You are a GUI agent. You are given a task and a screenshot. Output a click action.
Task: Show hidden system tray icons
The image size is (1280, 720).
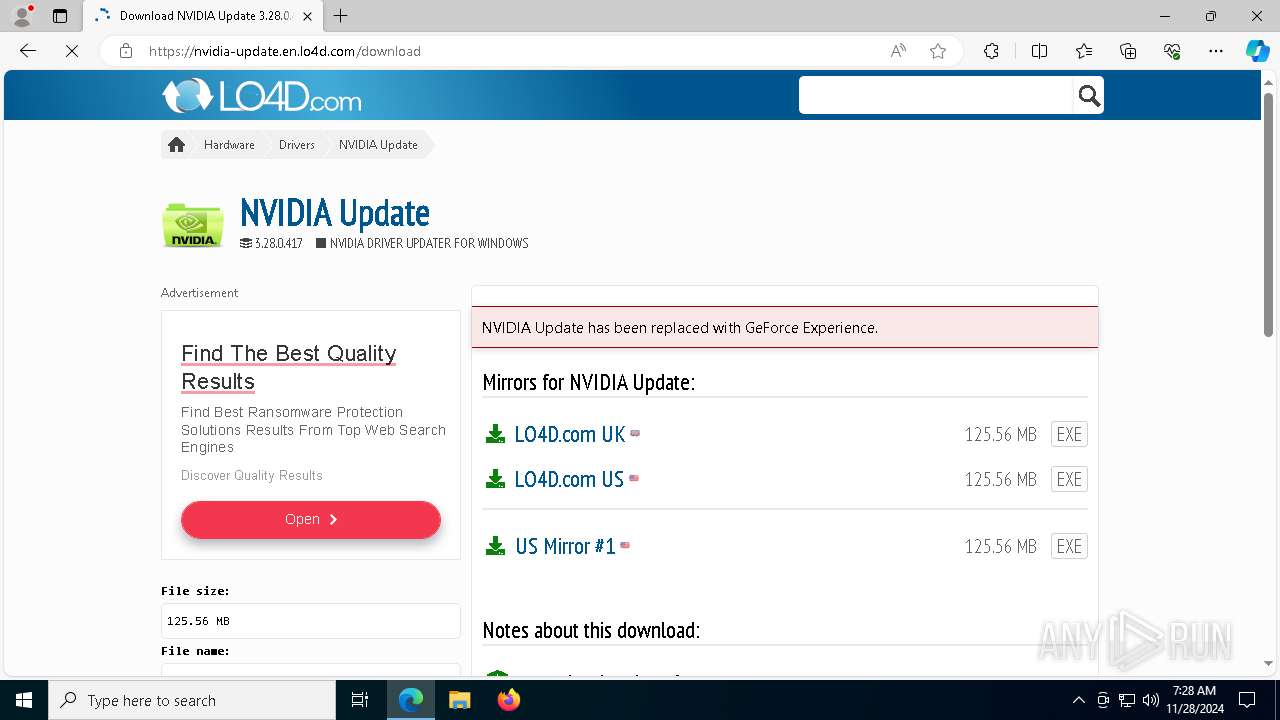click(x=1078, y=700)
